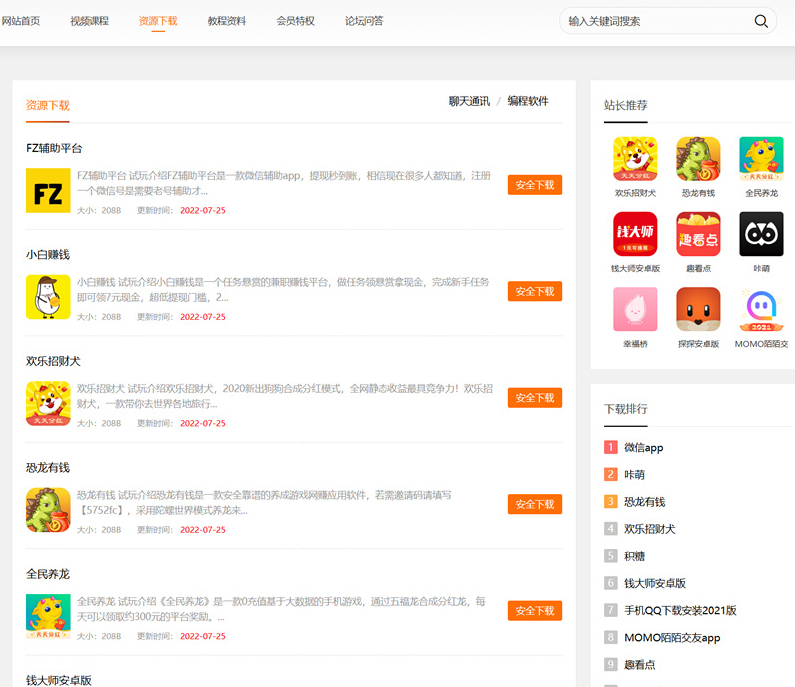Open 会员特权 navigation item
795x687 pixels.
click(296, 21)
